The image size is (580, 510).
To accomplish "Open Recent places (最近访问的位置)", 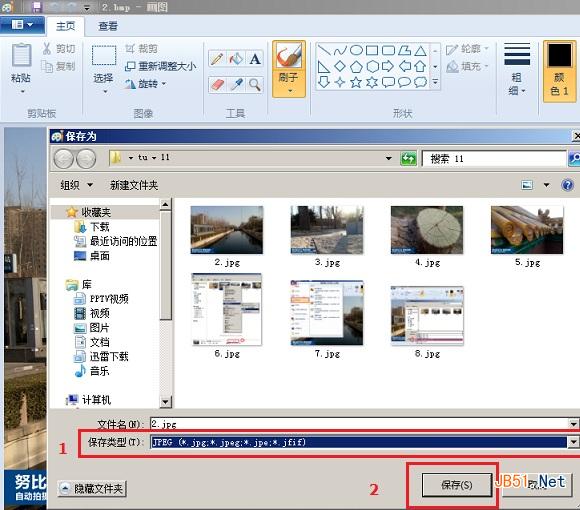I will click(116, 241).
